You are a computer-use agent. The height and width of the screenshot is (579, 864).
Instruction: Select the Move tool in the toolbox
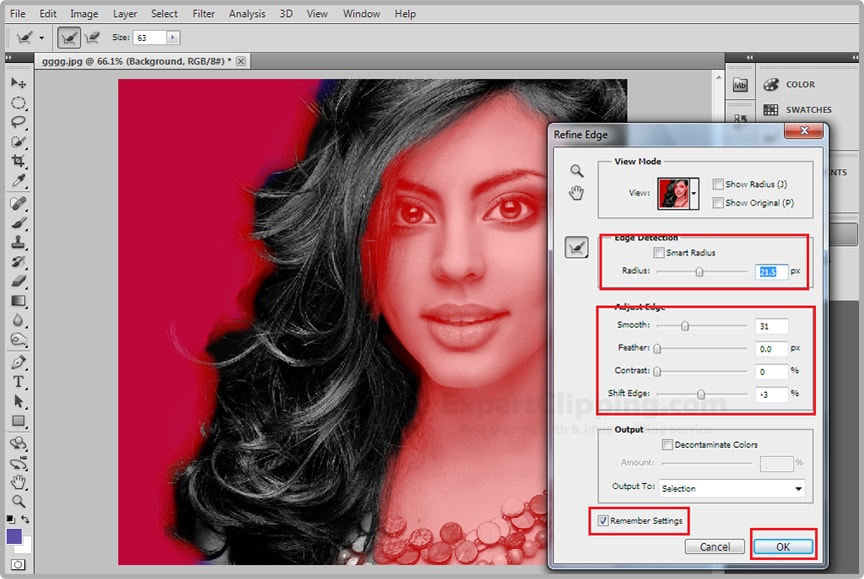pos(18,83)
